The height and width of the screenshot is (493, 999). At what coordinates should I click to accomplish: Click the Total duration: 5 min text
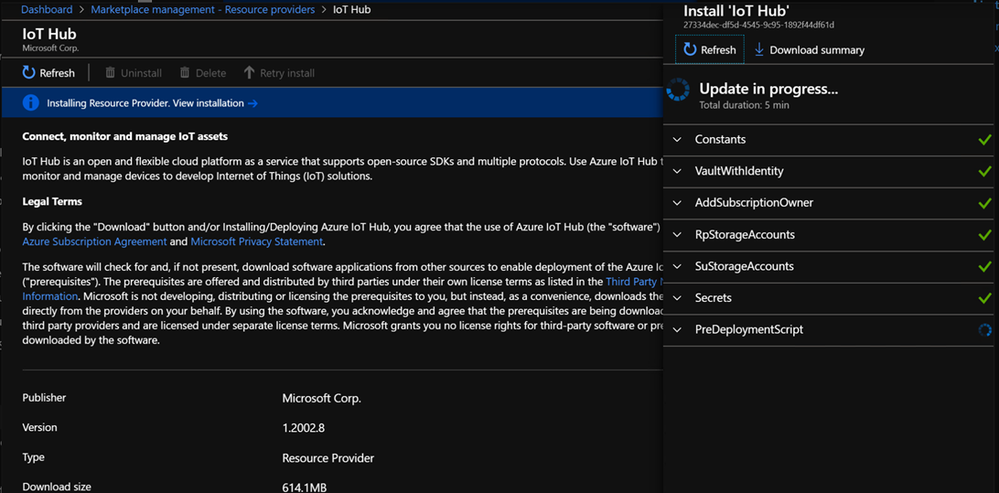[744, 105]
